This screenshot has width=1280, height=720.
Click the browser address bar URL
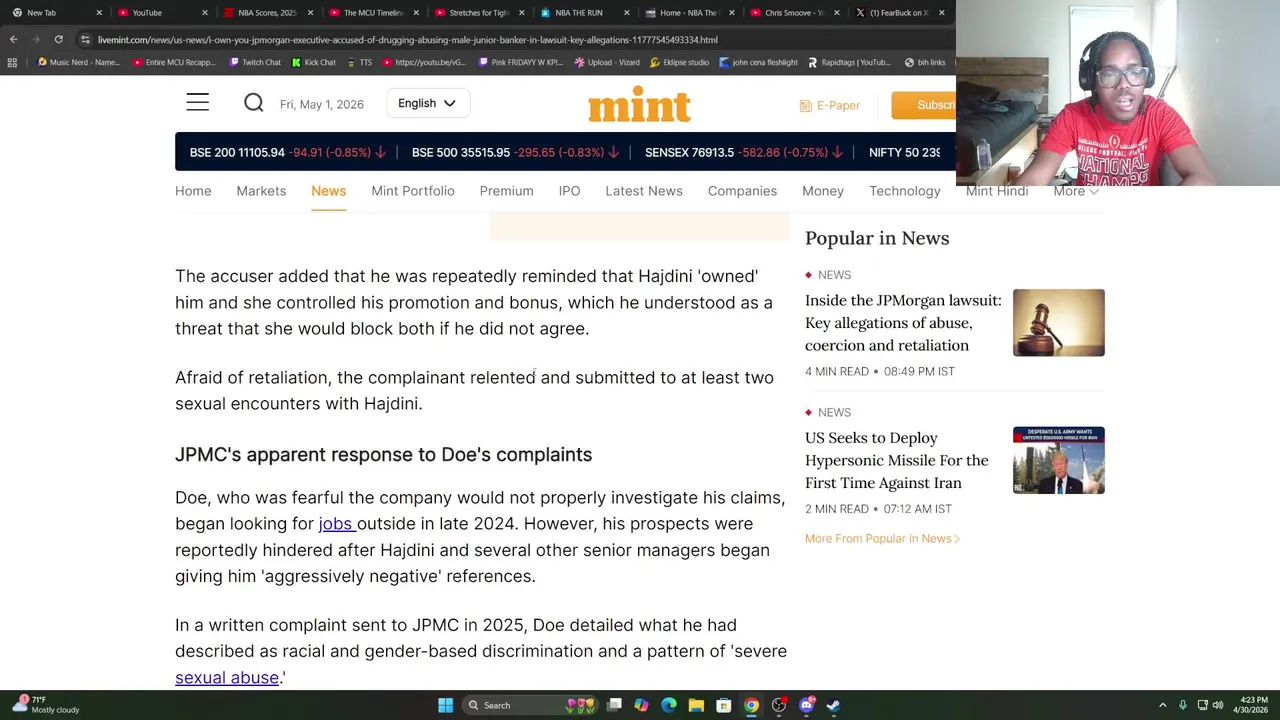[408, 39]
